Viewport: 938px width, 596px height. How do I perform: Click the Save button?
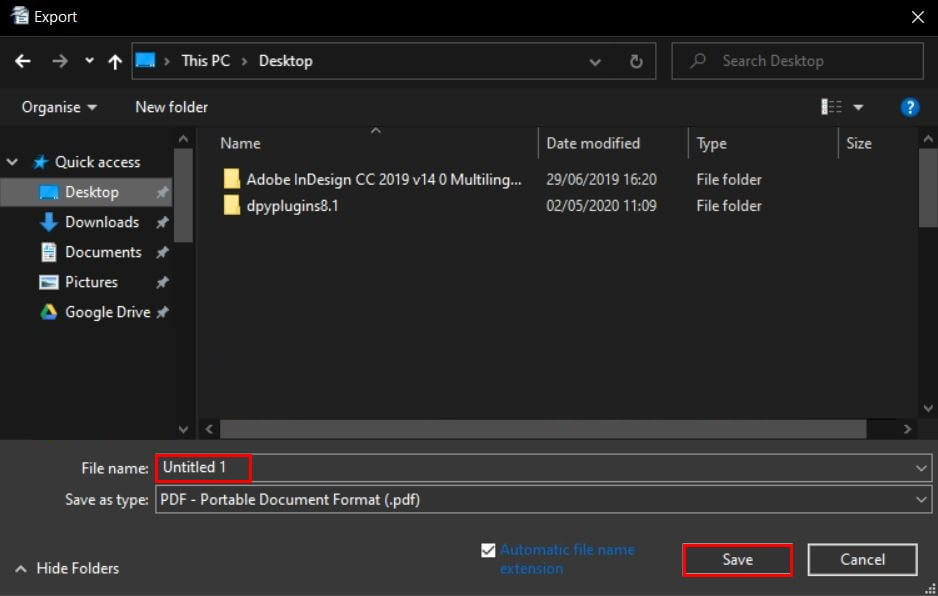(x=737, y=559)
